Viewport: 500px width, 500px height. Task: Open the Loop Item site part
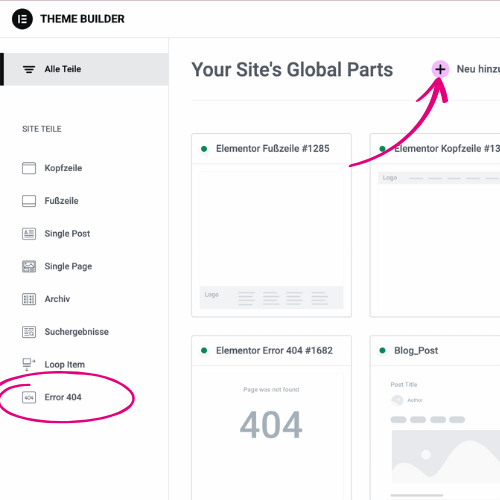(65, 364)
